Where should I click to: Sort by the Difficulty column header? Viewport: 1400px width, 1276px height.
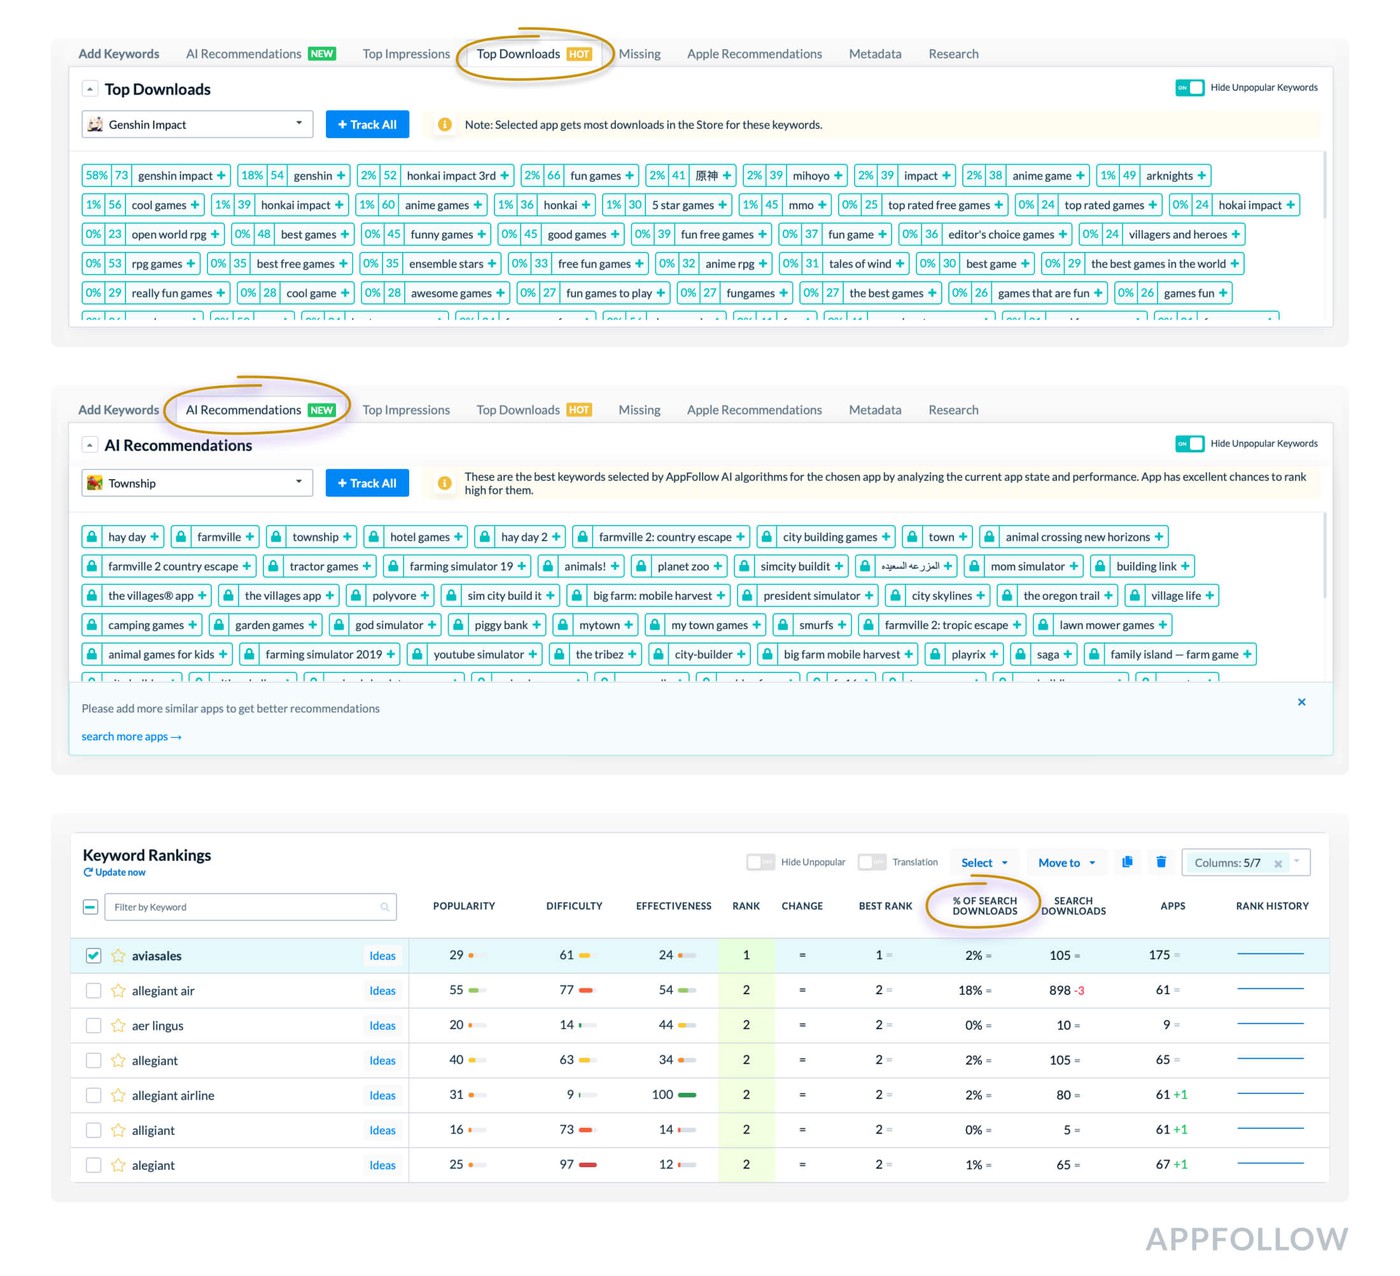[574, 906]
